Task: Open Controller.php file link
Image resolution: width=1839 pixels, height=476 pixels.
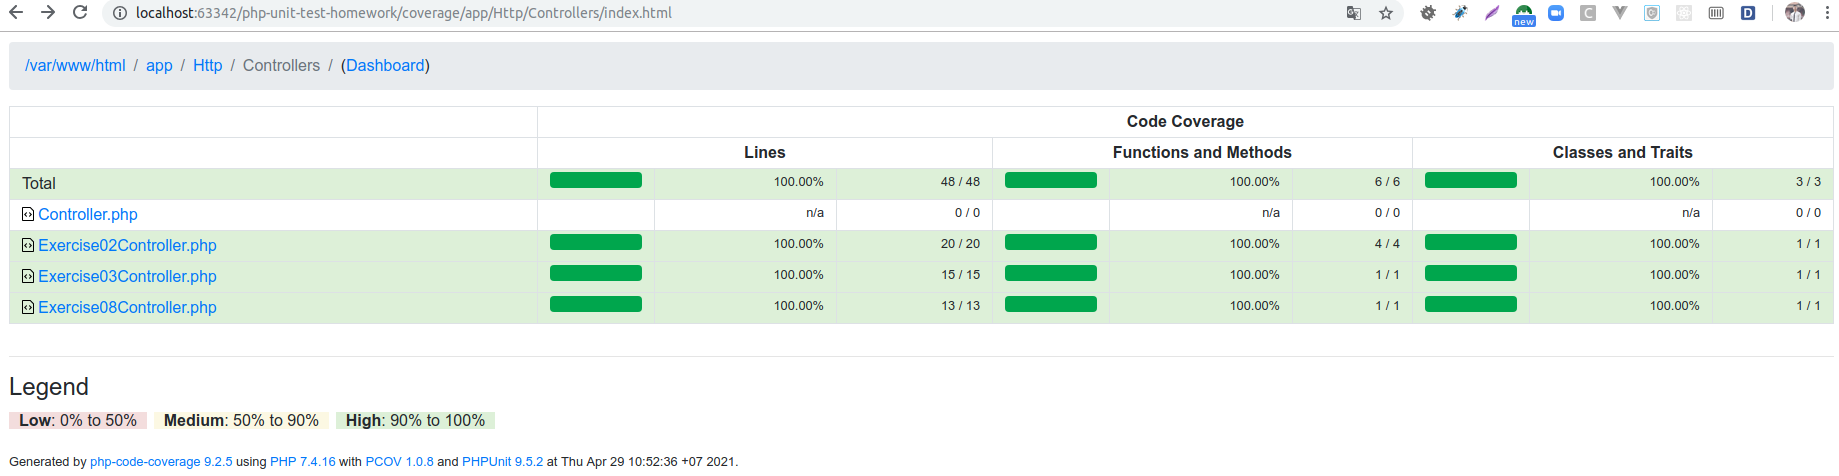Action: click(88, 214)
